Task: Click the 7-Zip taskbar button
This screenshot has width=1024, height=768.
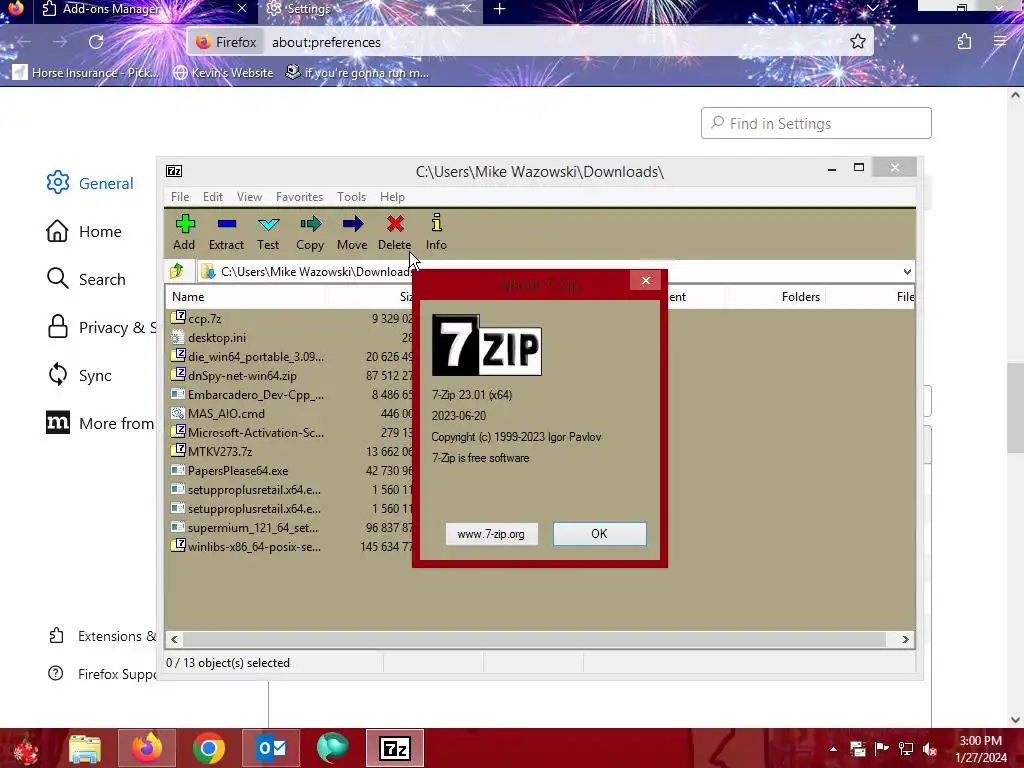Action: pos(394,748)
